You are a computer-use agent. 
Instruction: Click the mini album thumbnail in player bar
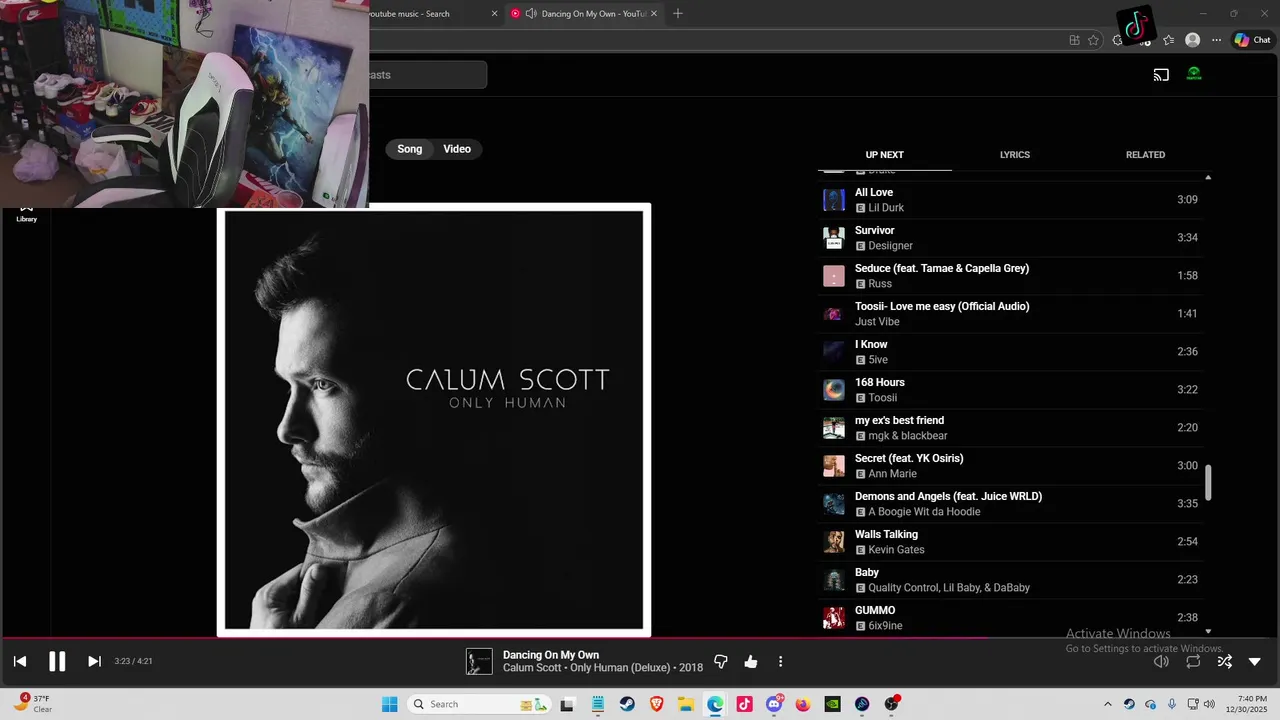(x=479, y=662)
